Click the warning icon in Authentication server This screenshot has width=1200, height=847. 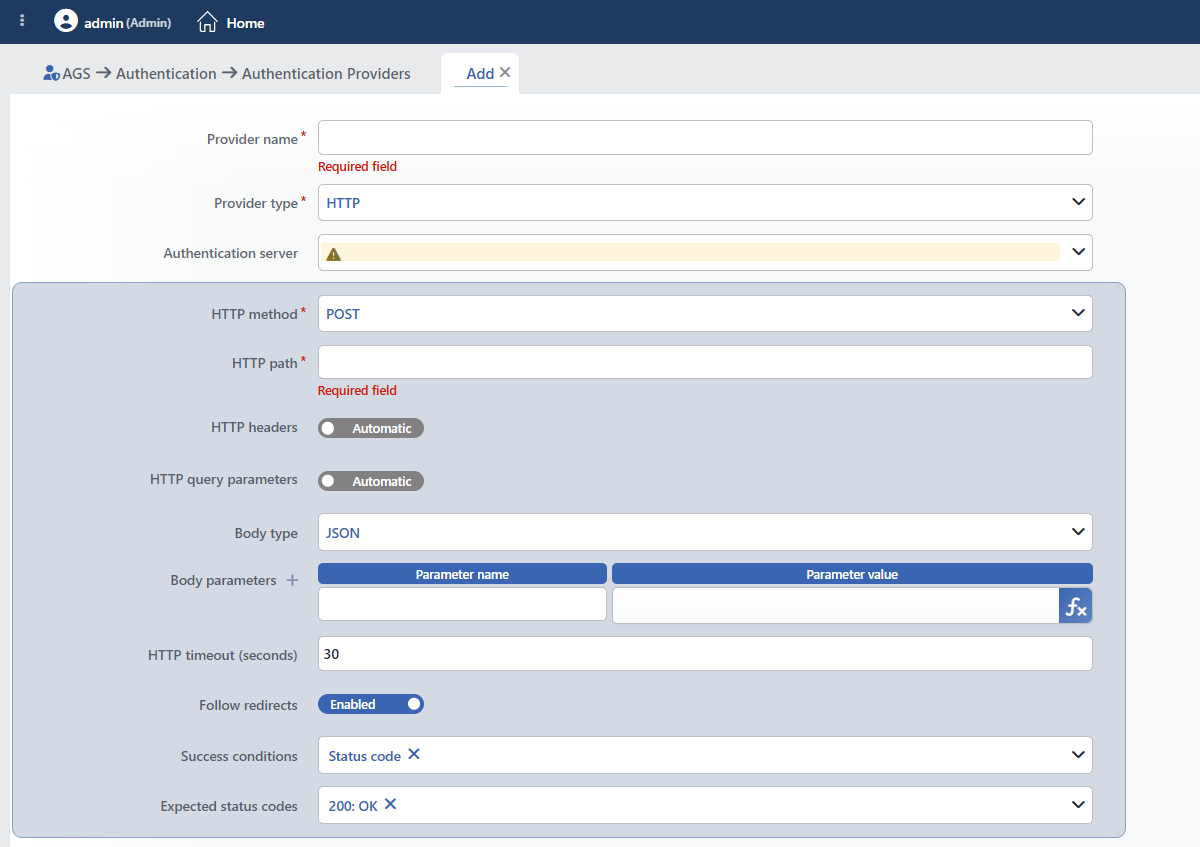pyautogui.click(x=334, y=254)
